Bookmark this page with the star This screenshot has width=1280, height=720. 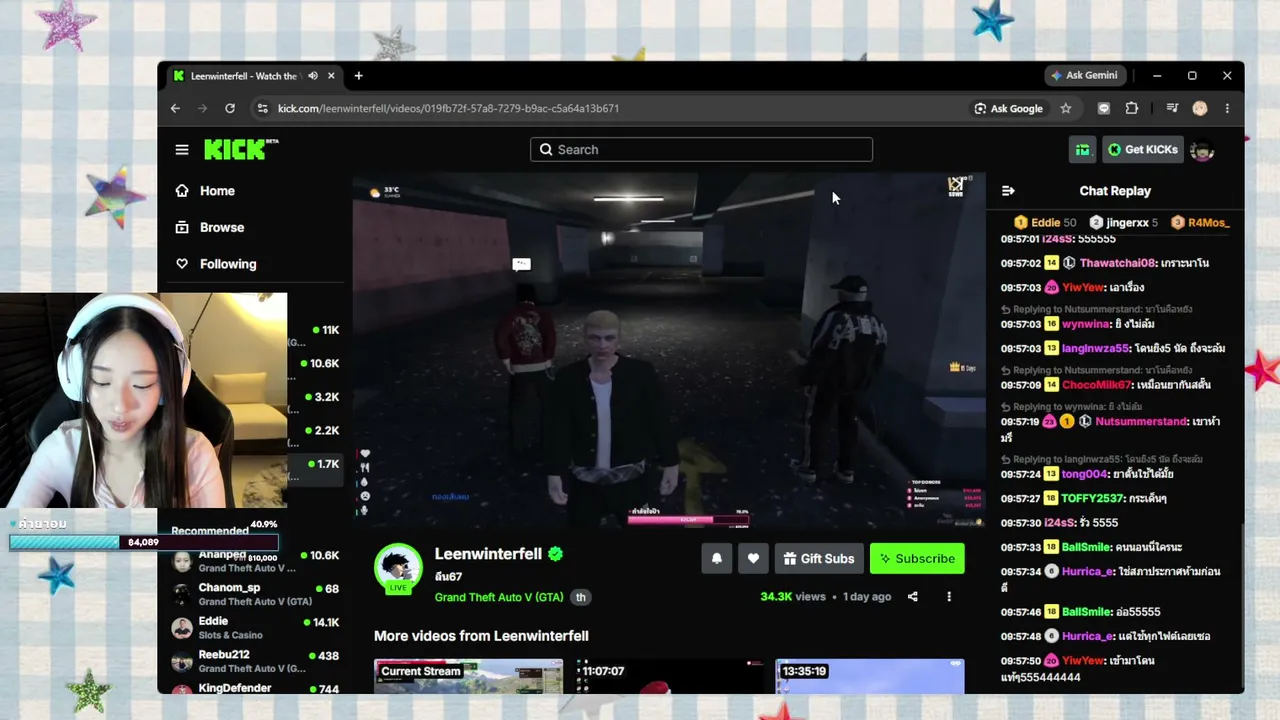[1066, 108]
